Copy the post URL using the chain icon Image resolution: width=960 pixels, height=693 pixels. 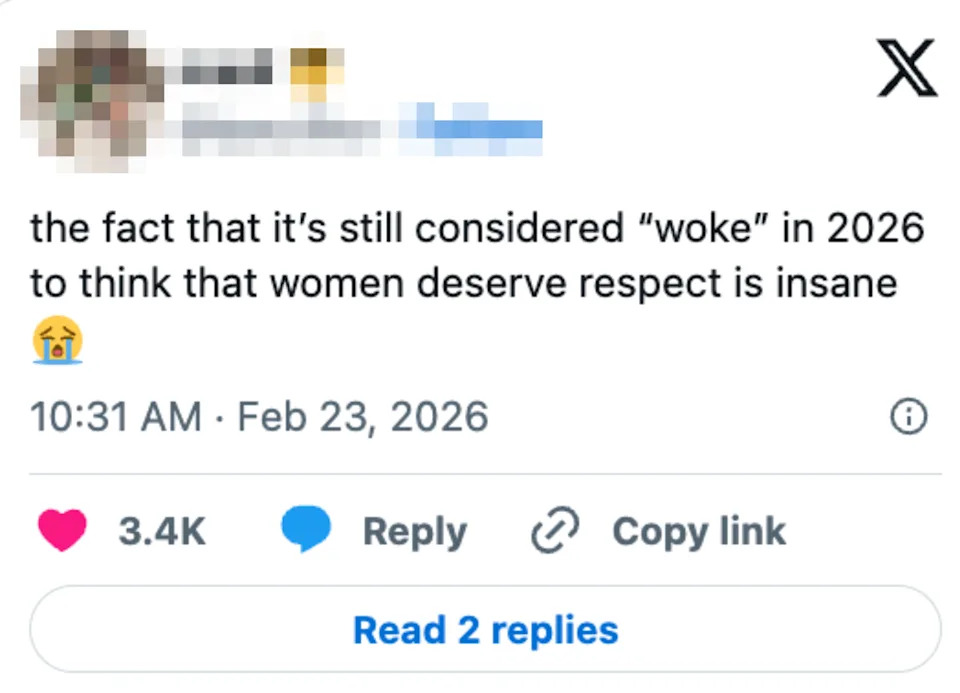[552, 530]
